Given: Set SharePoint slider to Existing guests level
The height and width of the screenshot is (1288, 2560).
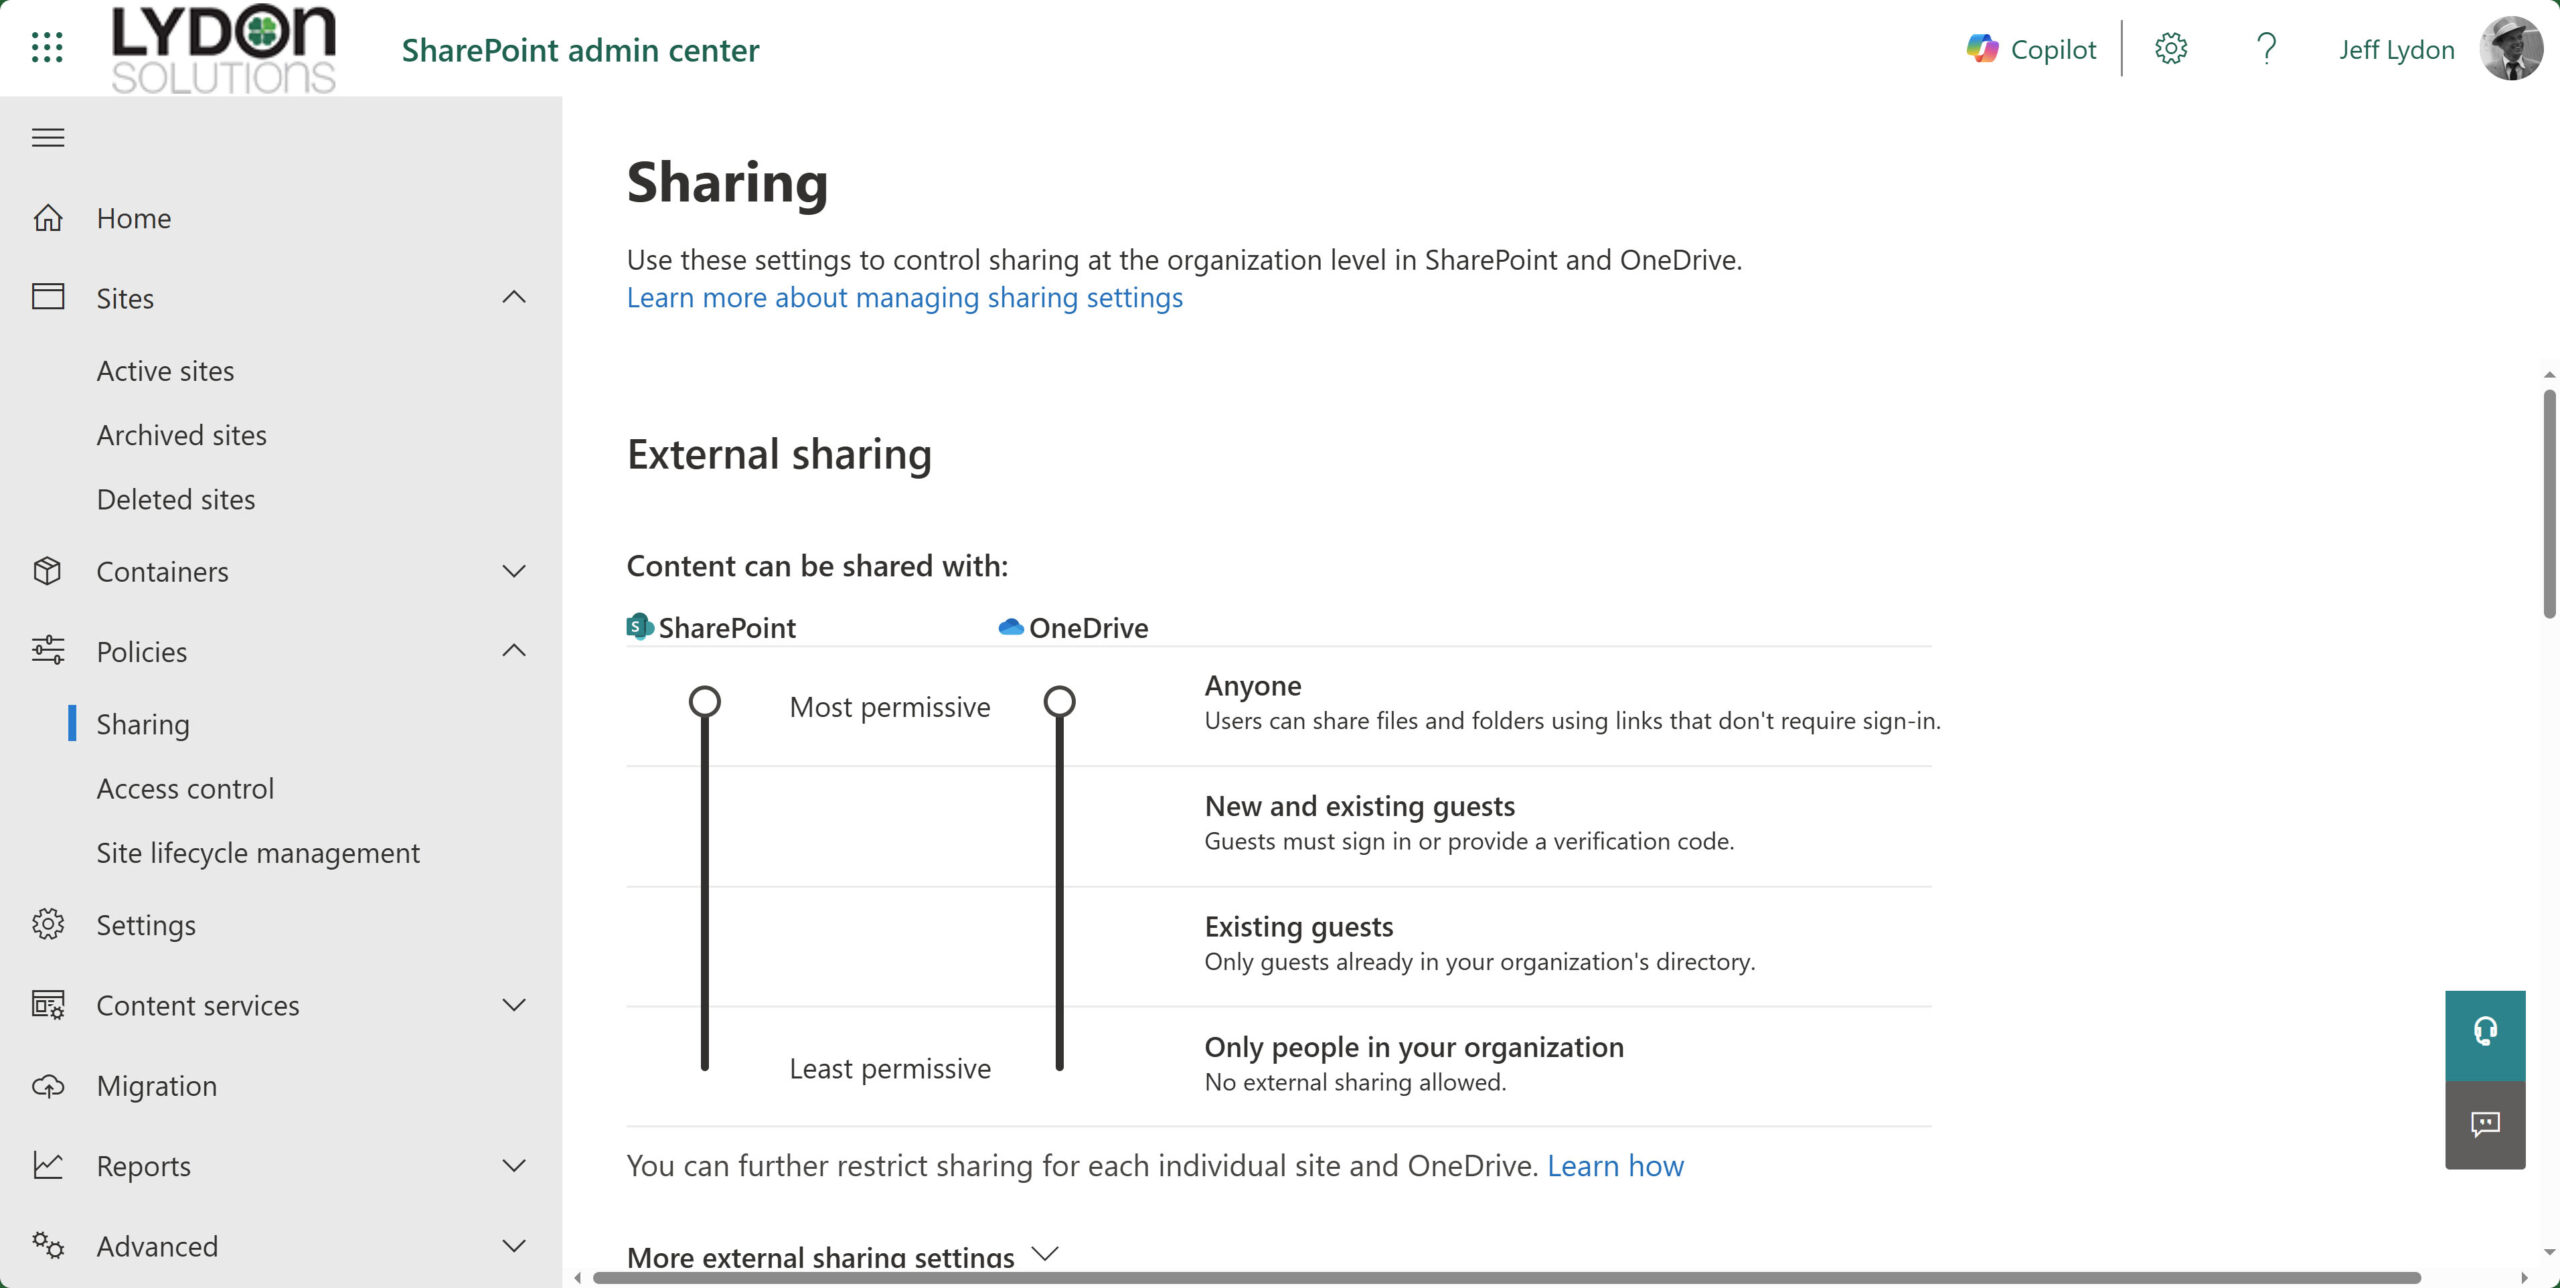Looking at the screenshot, I should 705,945.
